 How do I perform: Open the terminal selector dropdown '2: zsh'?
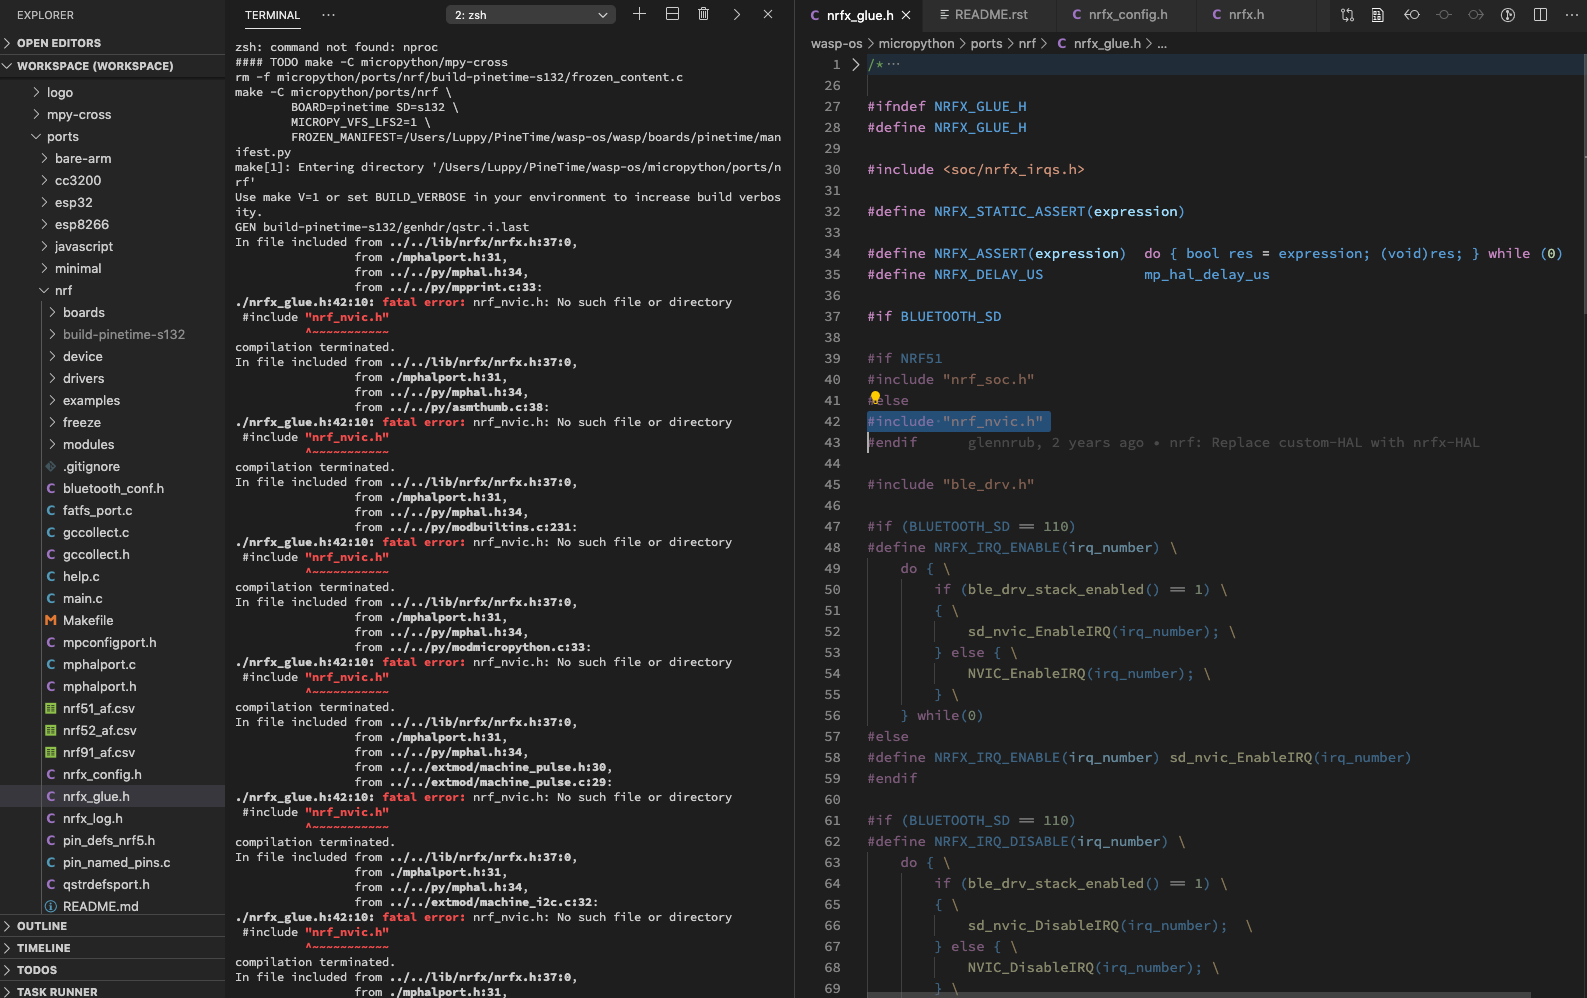click(530, 15)
